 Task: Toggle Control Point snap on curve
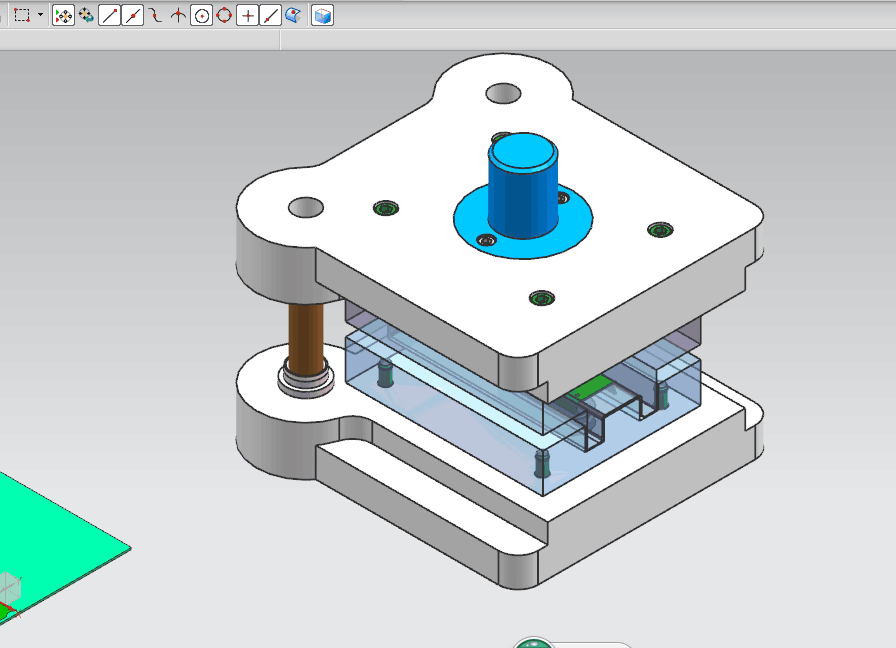(x=155, y=15)
